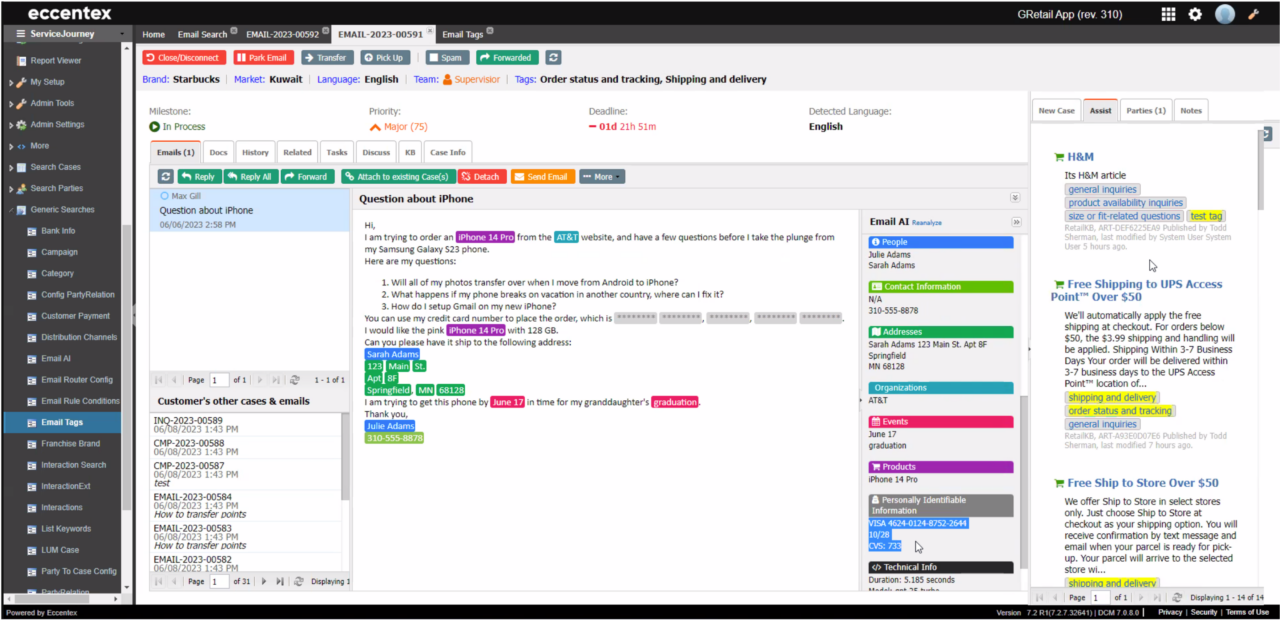Click the user avatar in top bar
The width and height of the screenshot is (1280, 620).
(1225, 14)
